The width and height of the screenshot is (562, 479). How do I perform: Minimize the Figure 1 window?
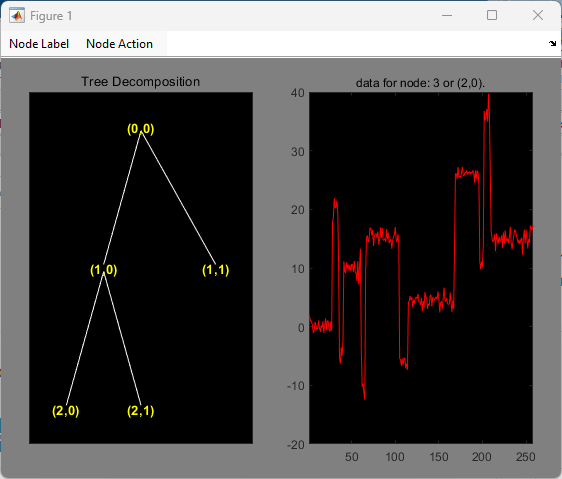[447, 15]
